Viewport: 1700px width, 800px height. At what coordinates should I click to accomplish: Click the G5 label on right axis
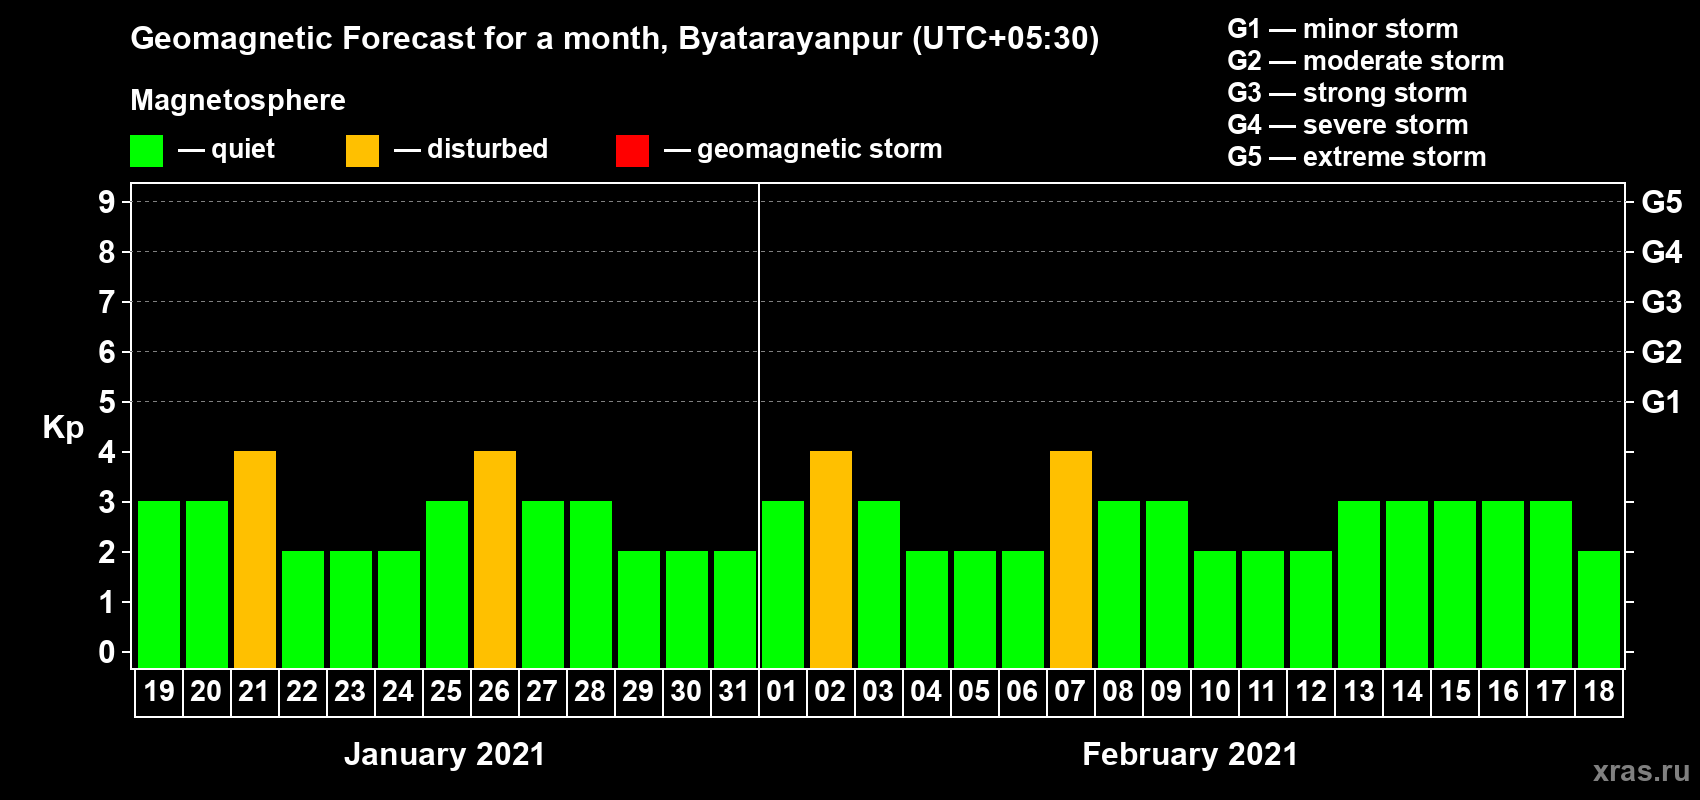pos(1662,202)
